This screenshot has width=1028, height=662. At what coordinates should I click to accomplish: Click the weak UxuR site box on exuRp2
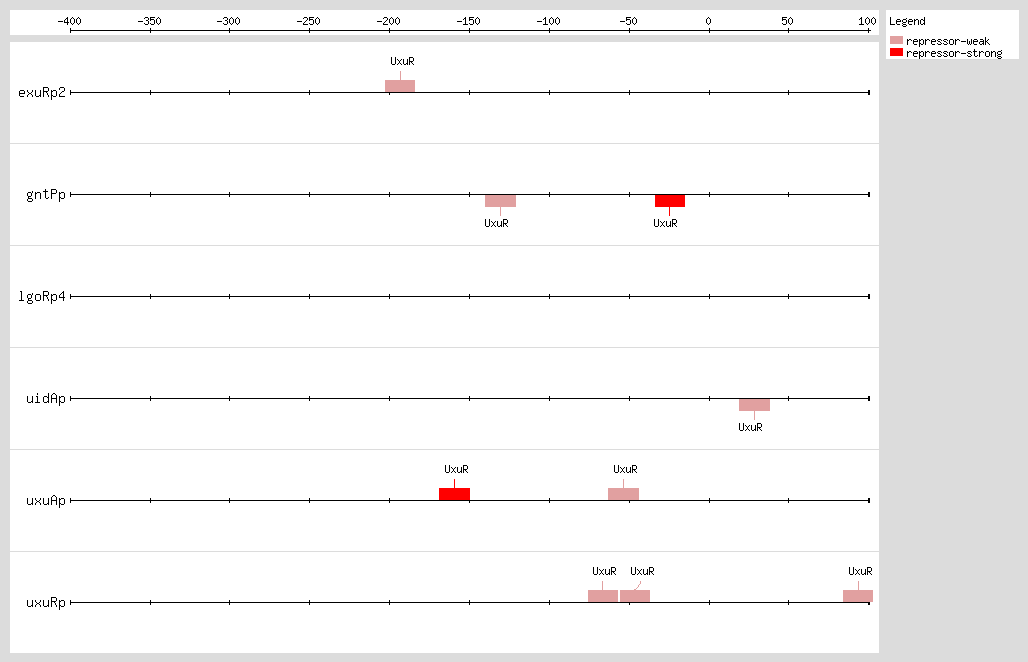pos(400,86)
